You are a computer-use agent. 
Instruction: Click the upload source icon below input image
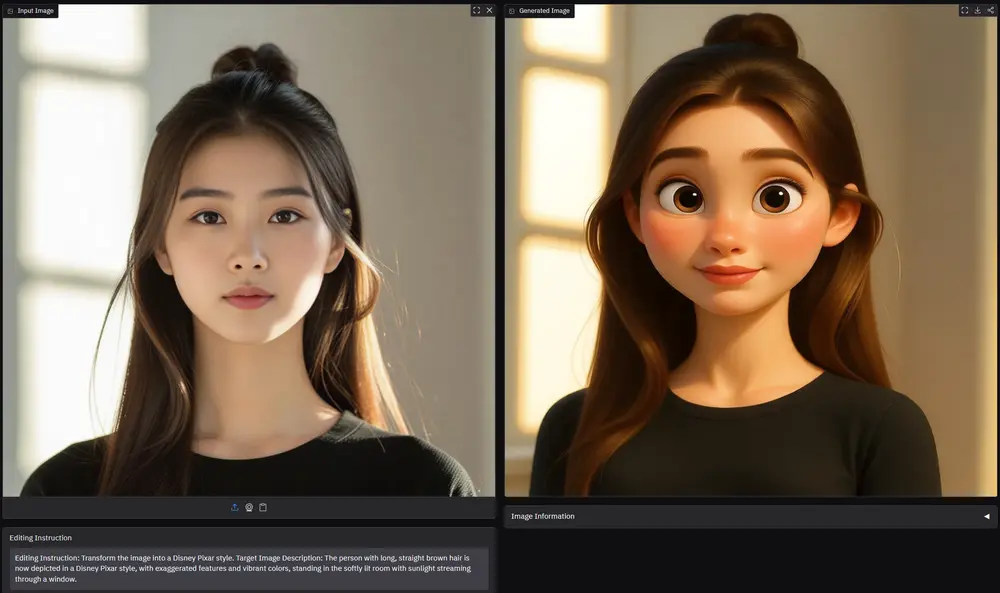(x=235, y=508)
